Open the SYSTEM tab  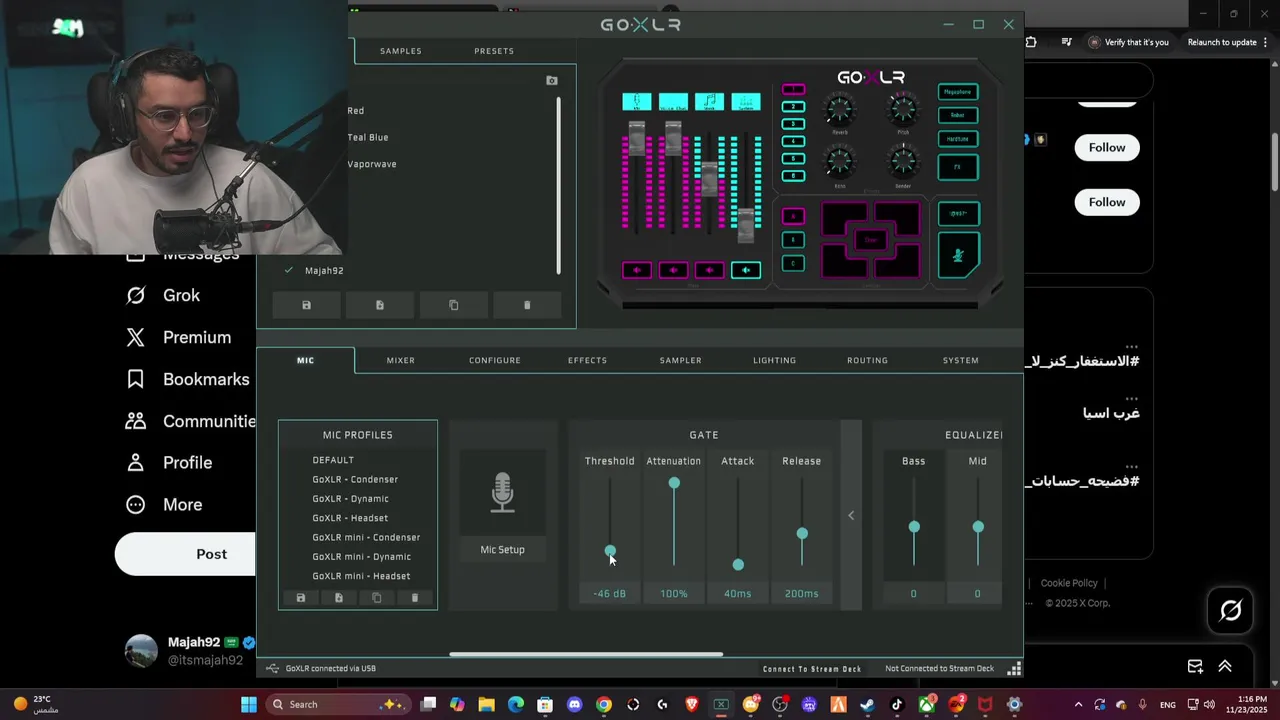961,360
